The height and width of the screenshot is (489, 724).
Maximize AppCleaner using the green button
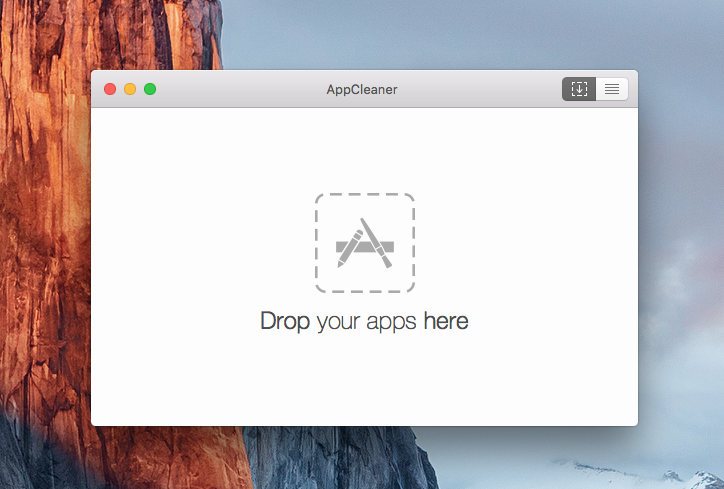pyautogui.click(x=150, y=89)
